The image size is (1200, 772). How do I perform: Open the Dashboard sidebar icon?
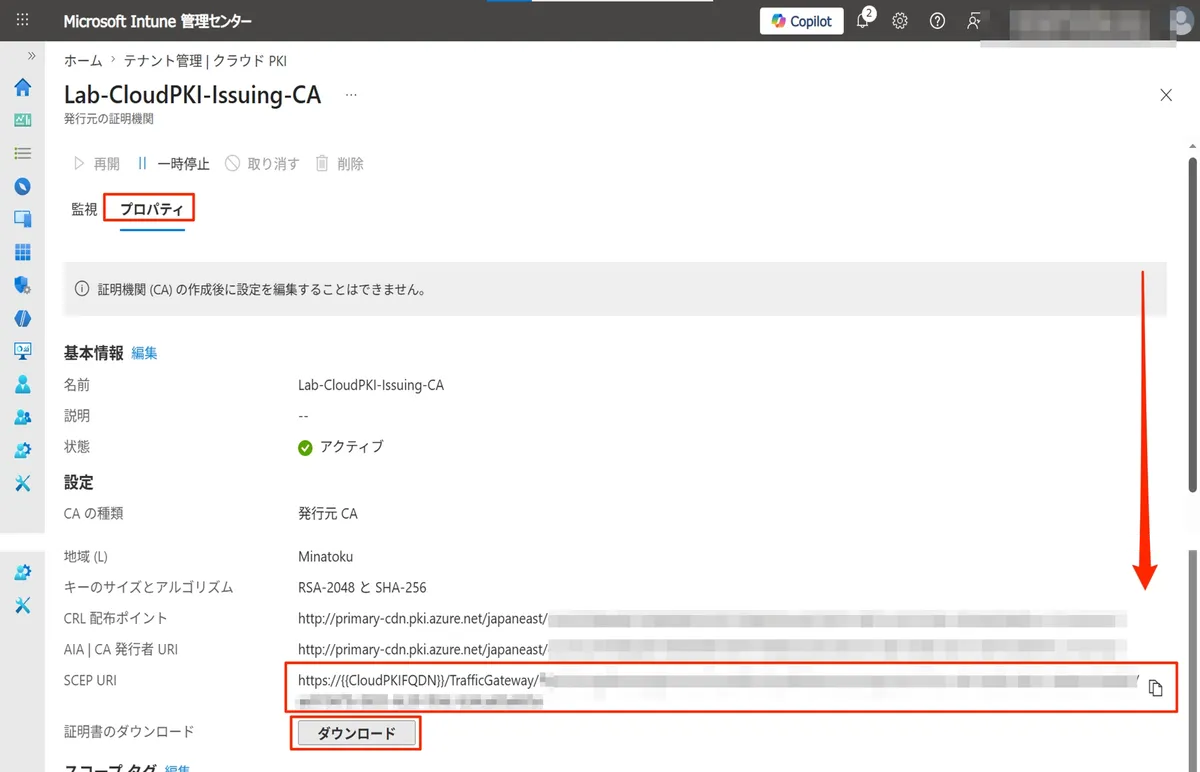(x=22, y=120)
